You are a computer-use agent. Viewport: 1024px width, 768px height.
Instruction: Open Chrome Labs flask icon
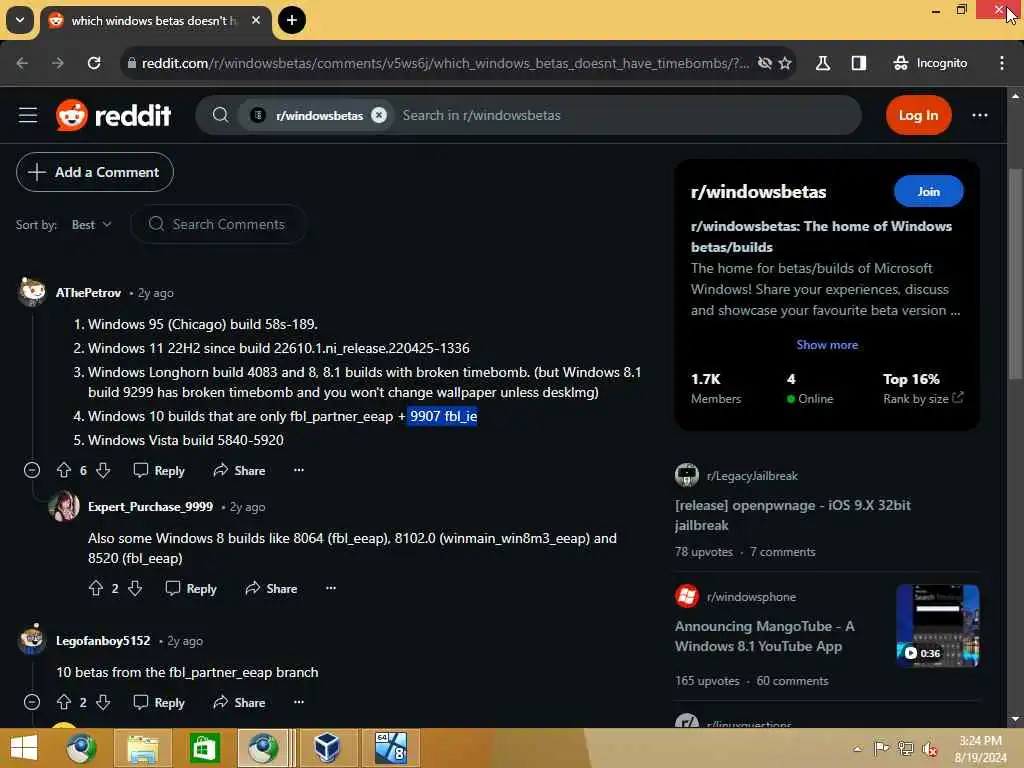click(x=823, y=63)
